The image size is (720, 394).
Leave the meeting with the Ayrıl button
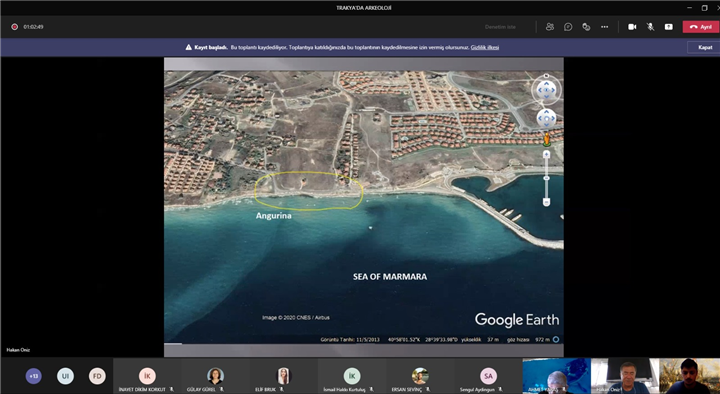click(x=701, y=27)
